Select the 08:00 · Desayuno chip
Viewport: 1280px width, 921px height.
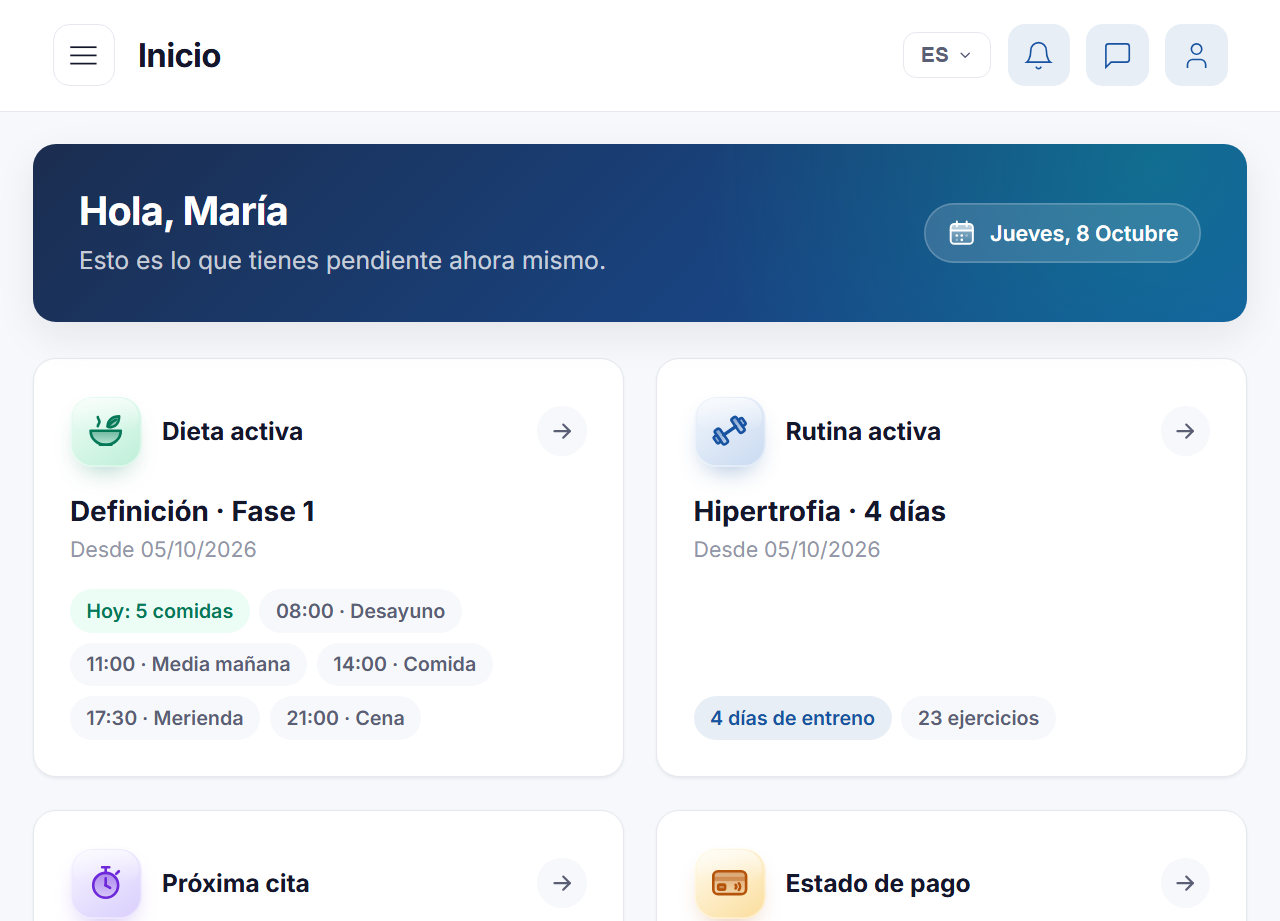360,611
